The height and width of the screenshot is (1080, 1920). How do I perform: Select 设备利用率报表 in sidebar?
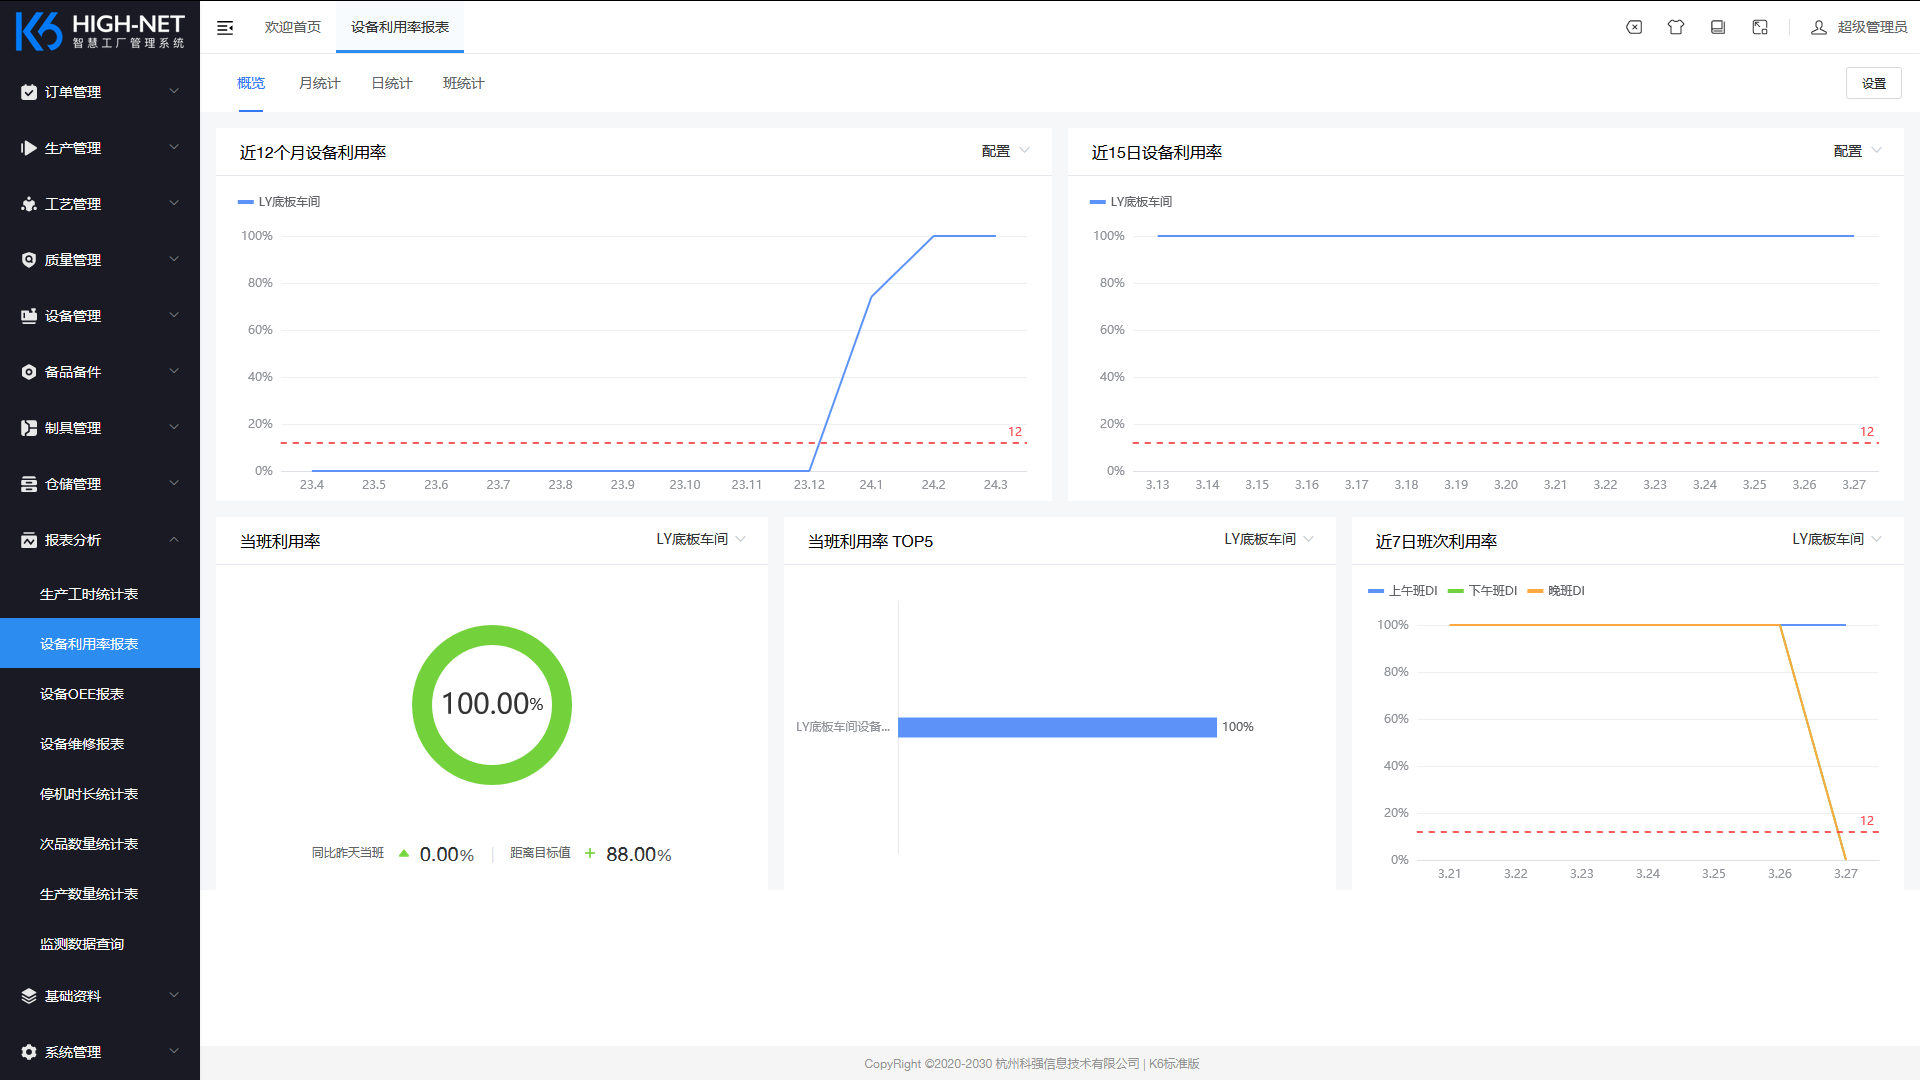(x=100, y=644)
